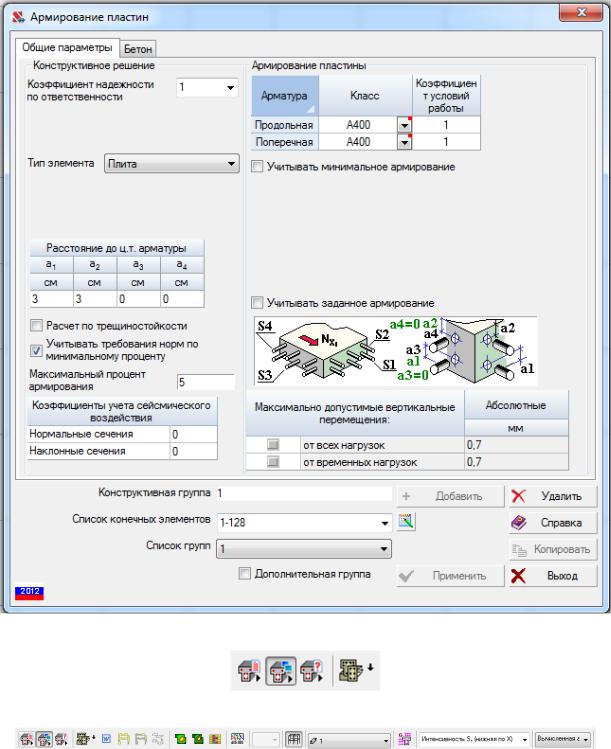Open the diameter group 1 dropdown
The width and height of the screenshot is (611, 749).
349,740
